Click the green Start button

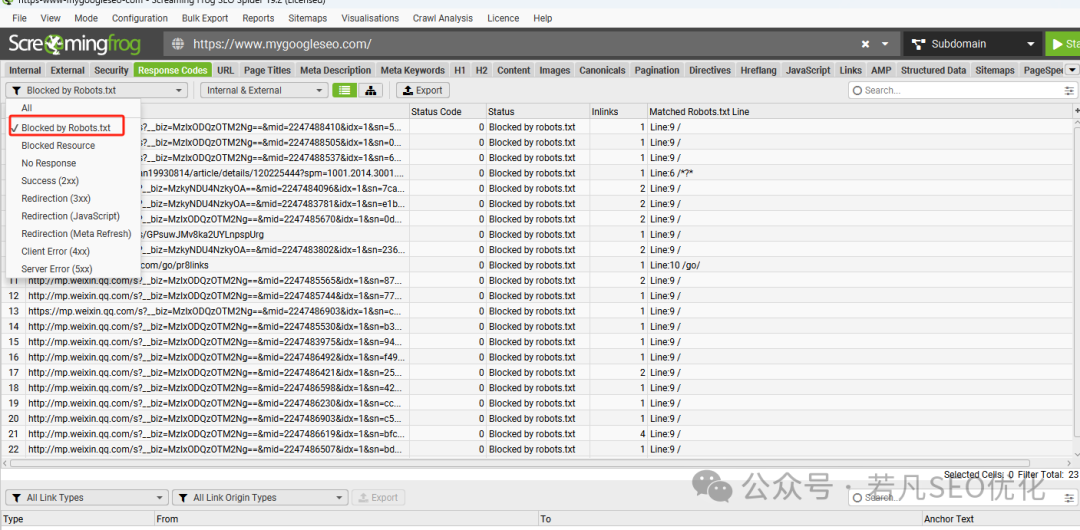tap(1063, 44)
